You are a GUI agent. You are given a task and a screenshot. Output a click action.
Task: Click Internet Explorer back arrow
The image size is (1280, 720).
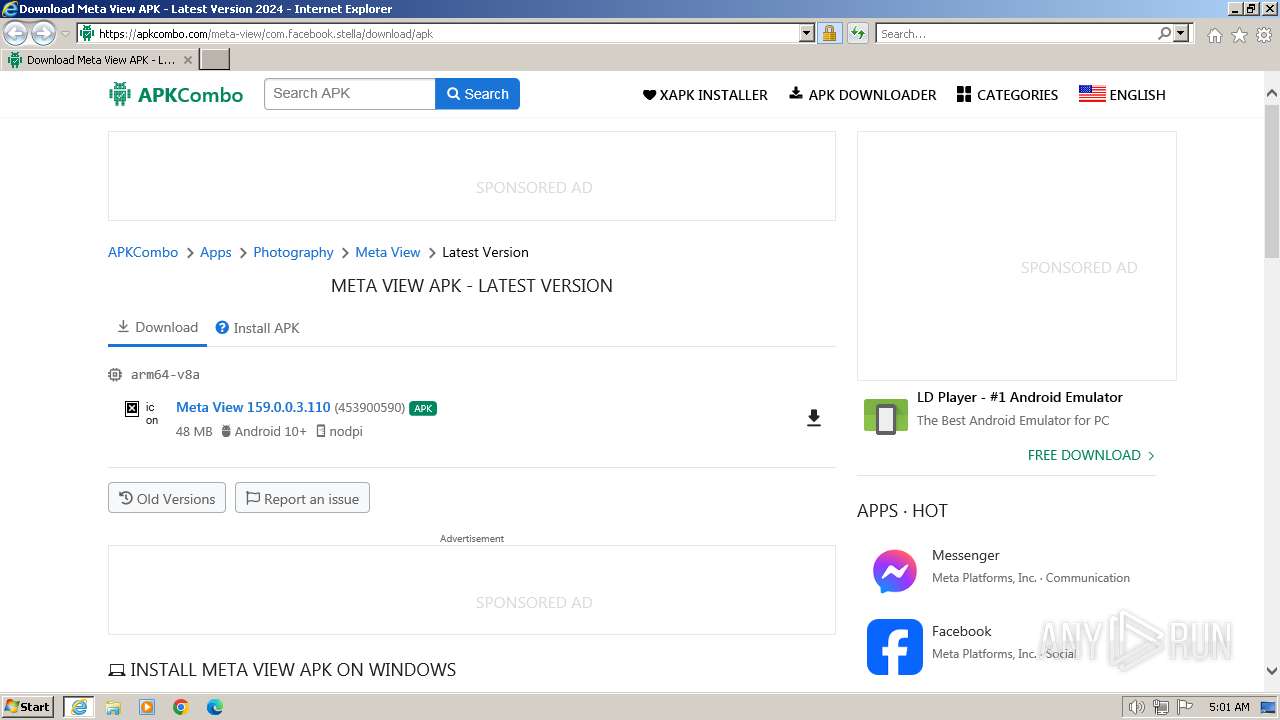pos(16,34)
